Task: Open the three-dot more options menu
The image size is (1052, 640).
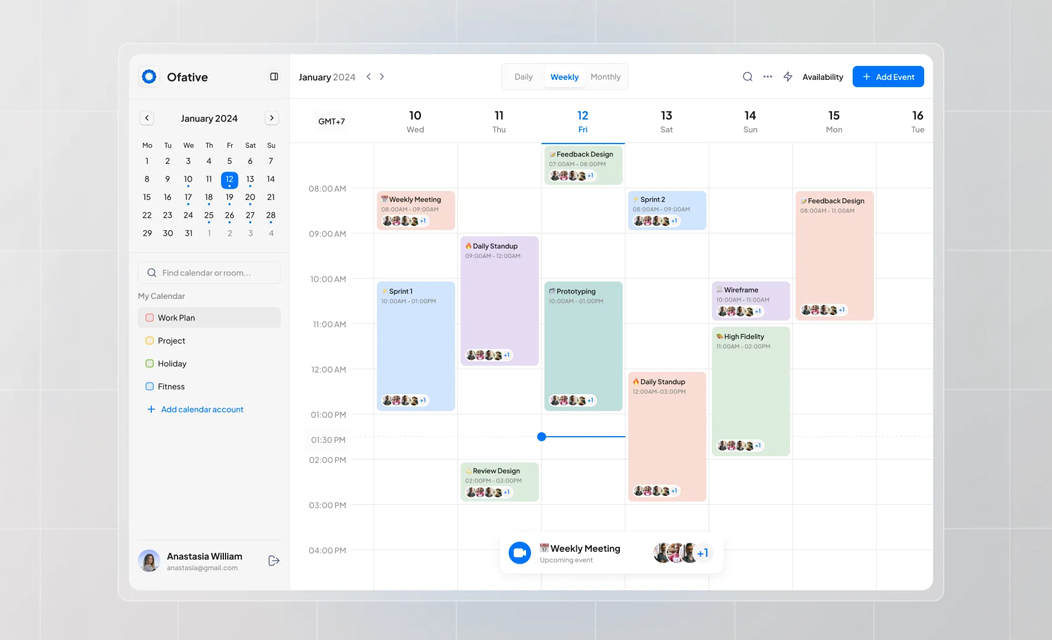Action: click(x=767, y=77)
